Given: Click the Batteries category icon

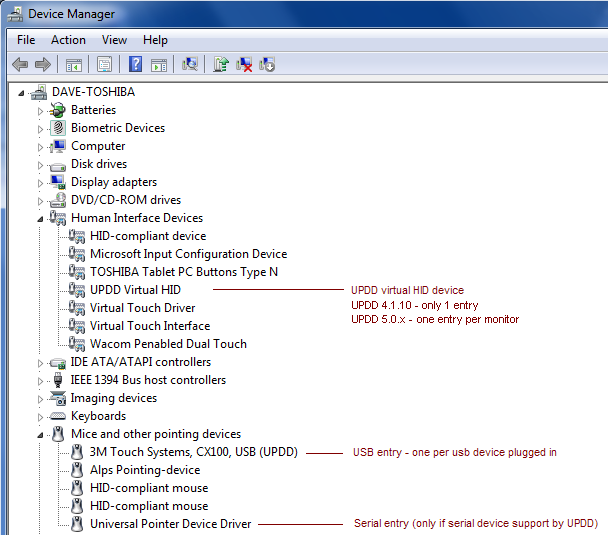Looking at the screenshot, I should (x=58, y=110).
